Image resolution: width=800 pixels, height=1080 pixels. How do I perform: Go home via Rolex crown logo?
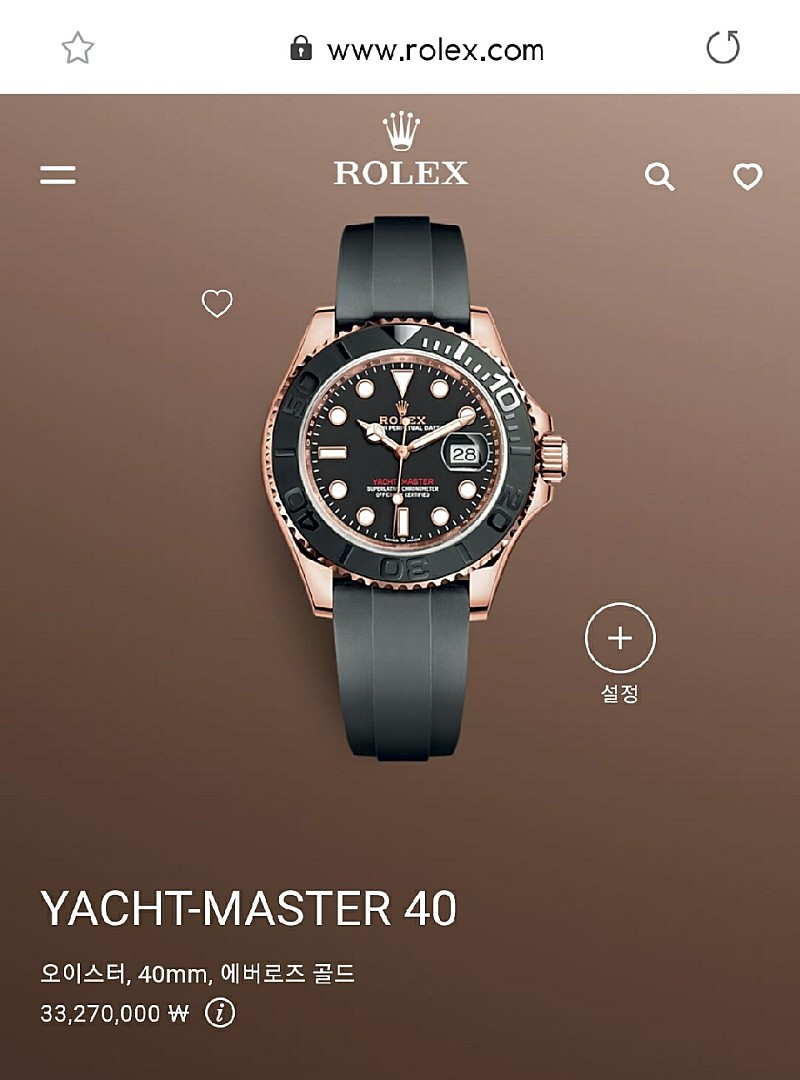(x=401, y=131)
